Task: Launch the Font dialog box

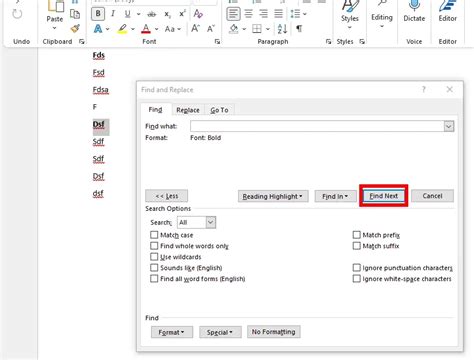Action: 217,42
